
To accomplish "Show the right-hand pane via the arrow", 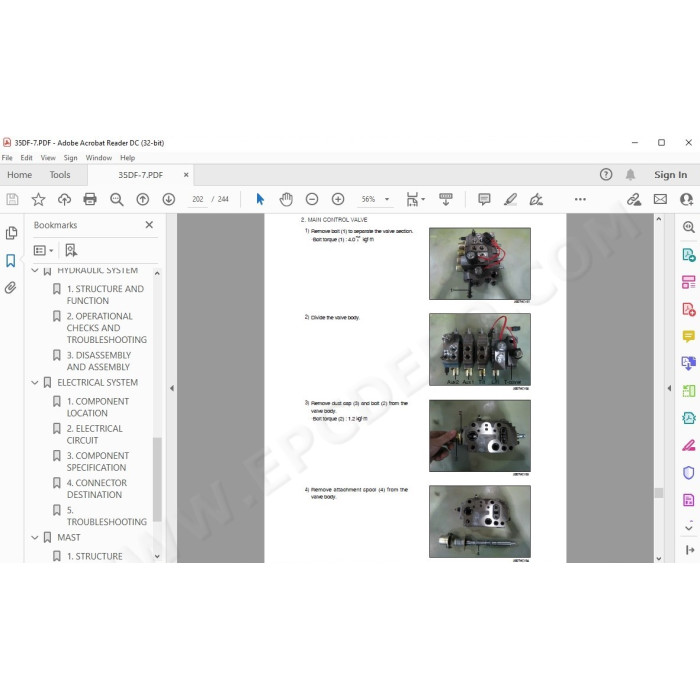I will click(669, 388).
